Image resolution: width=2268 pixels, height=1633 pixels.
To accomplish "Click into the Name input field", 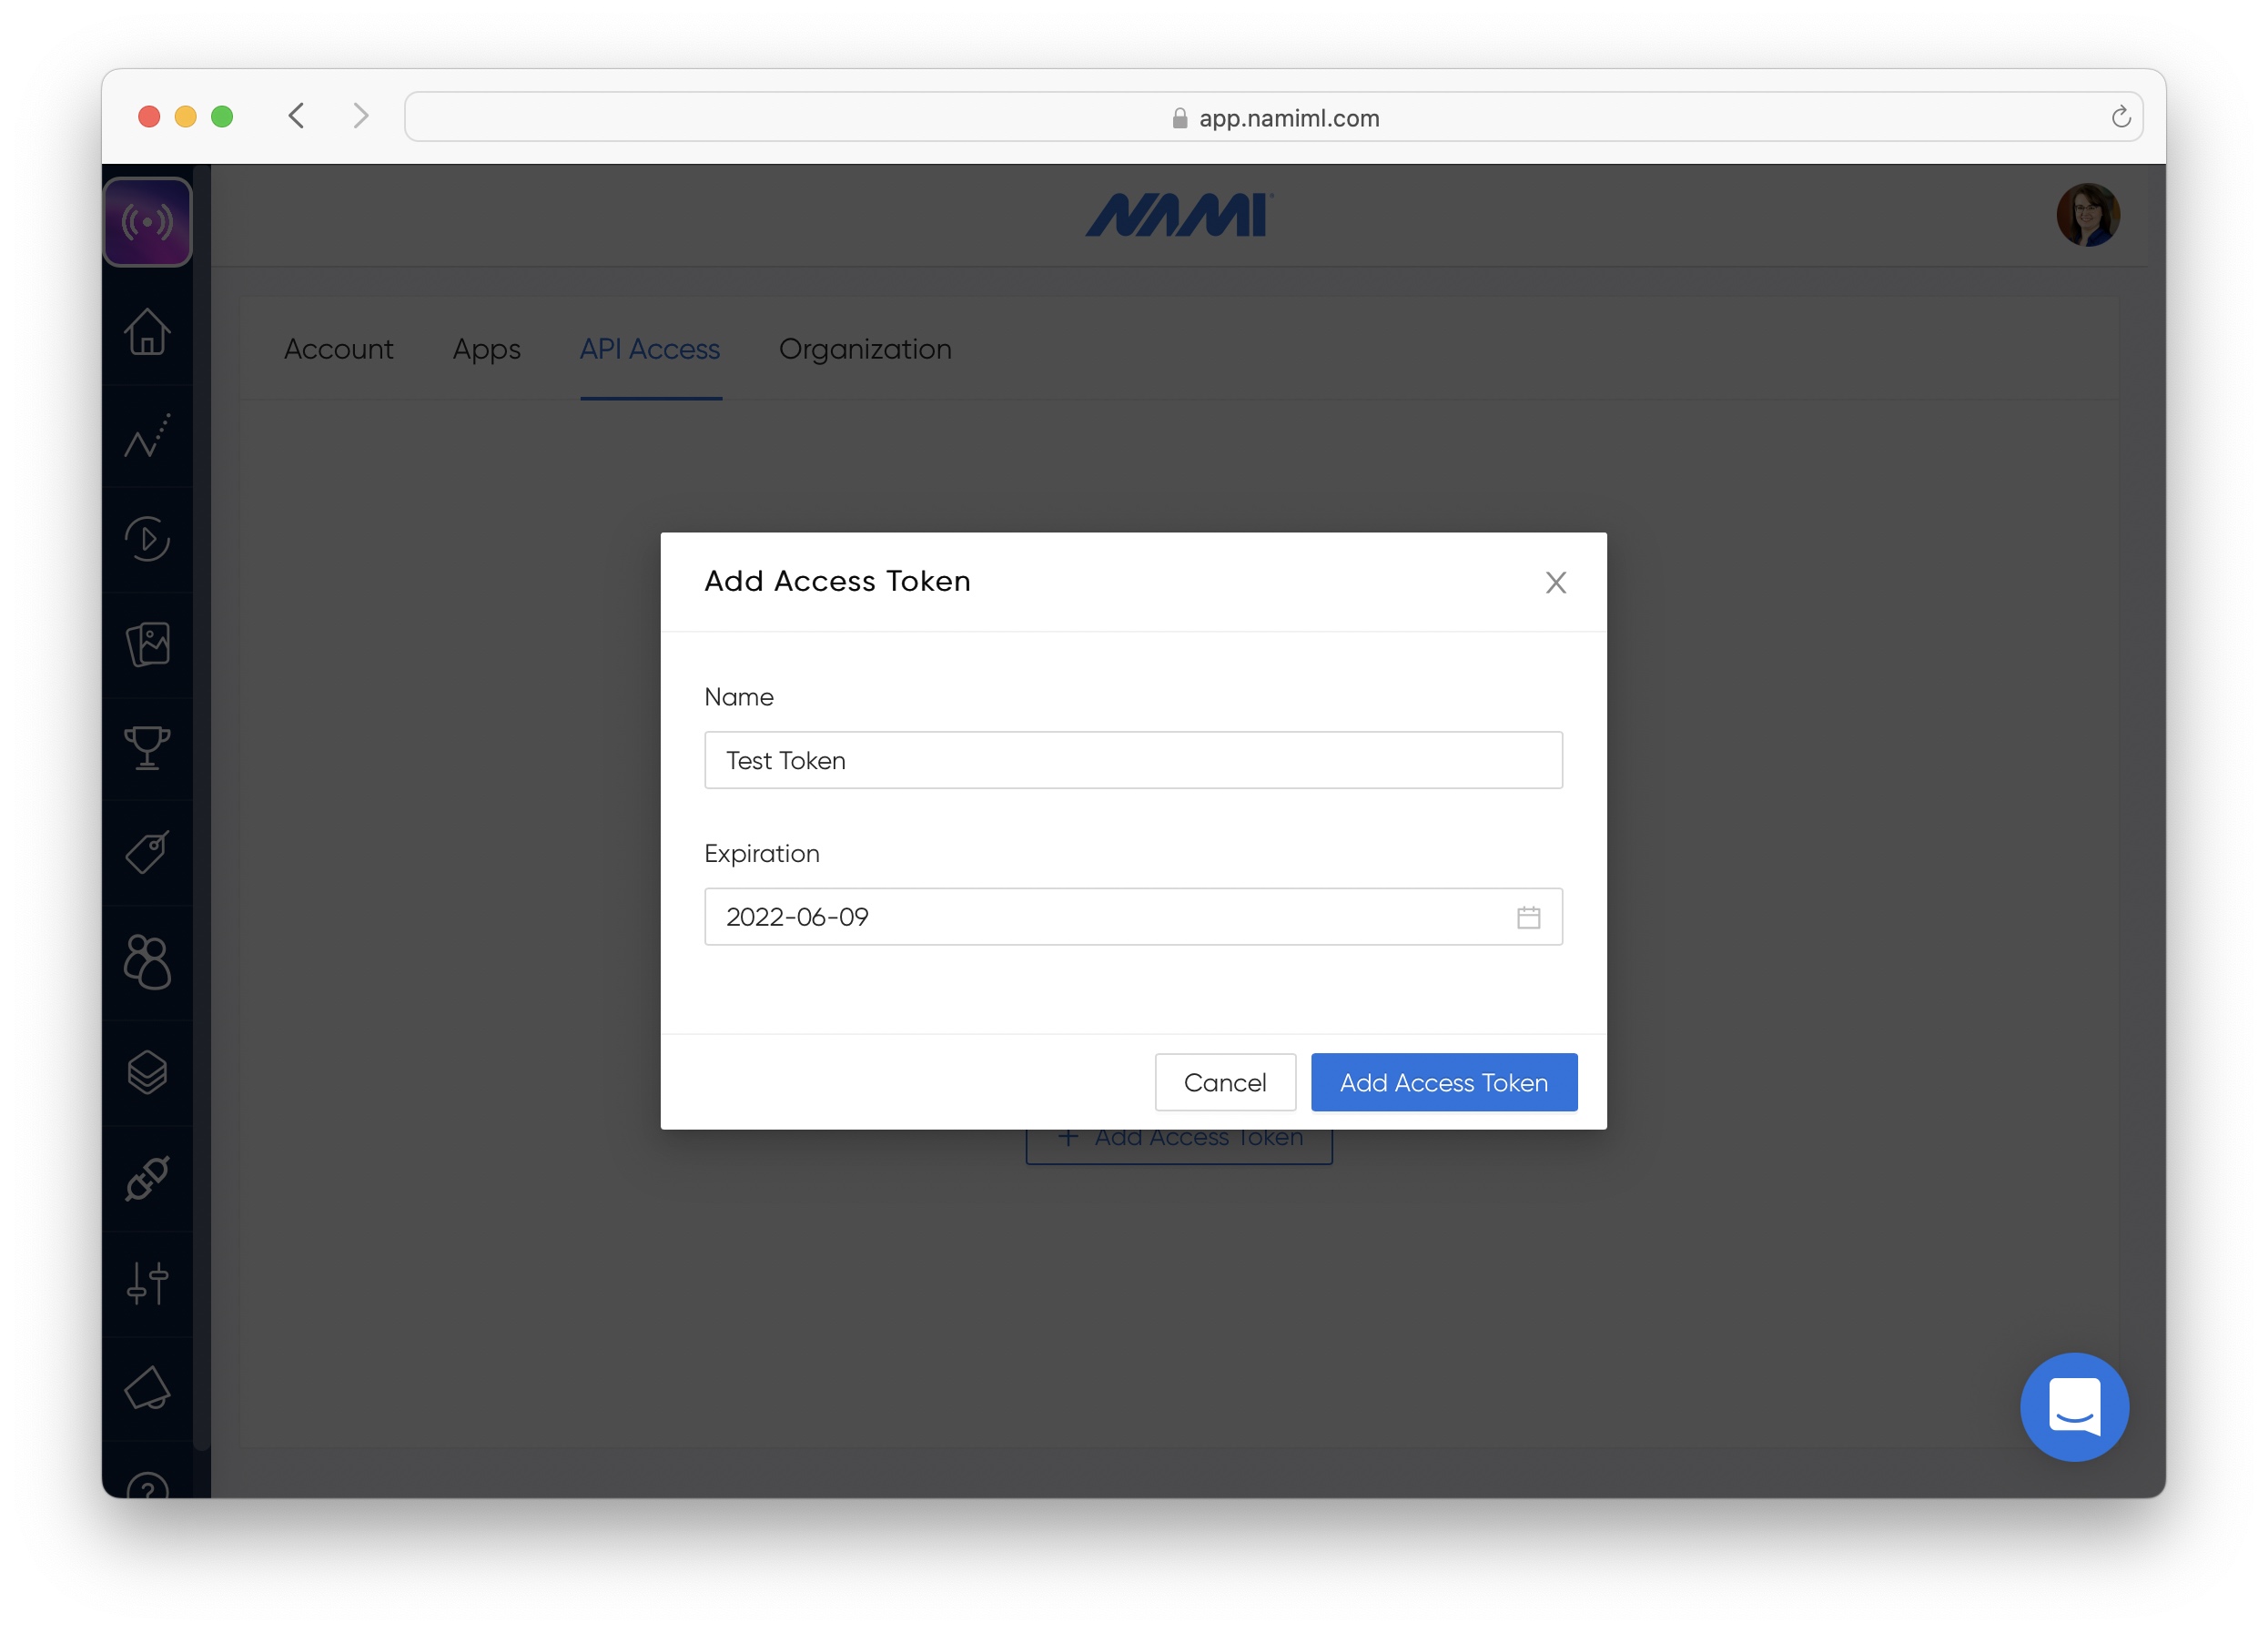I will click(1132, 760).
